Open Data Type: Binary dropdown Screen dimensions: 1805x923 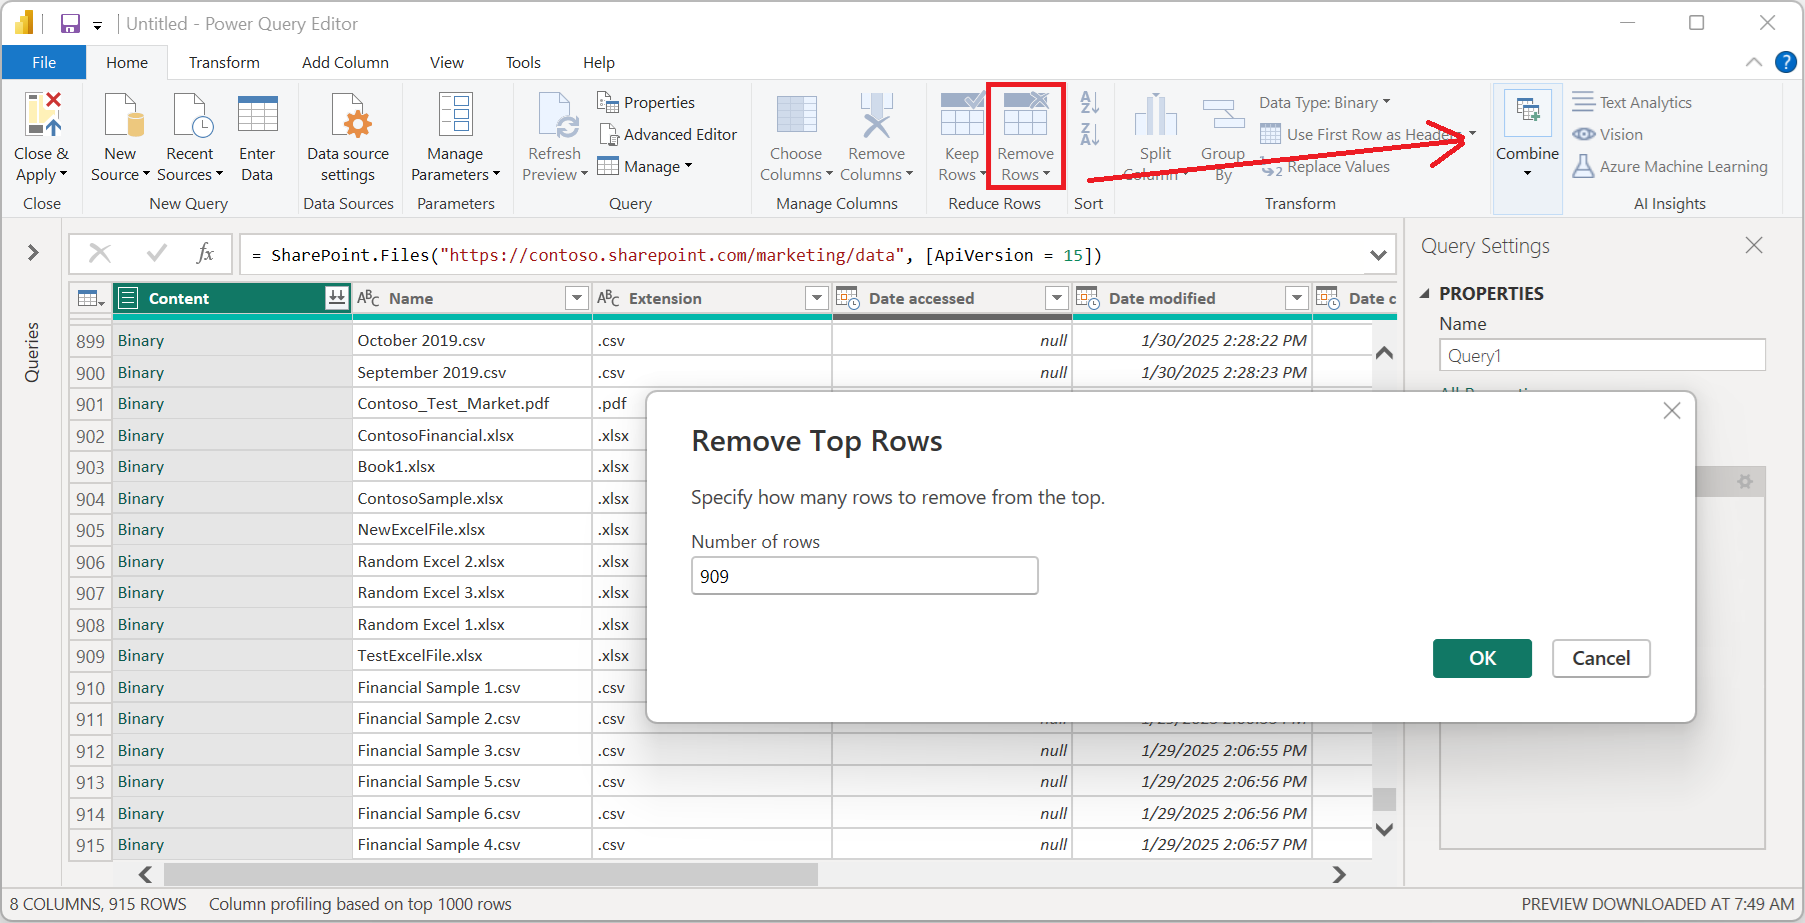tap(1324, 102)
